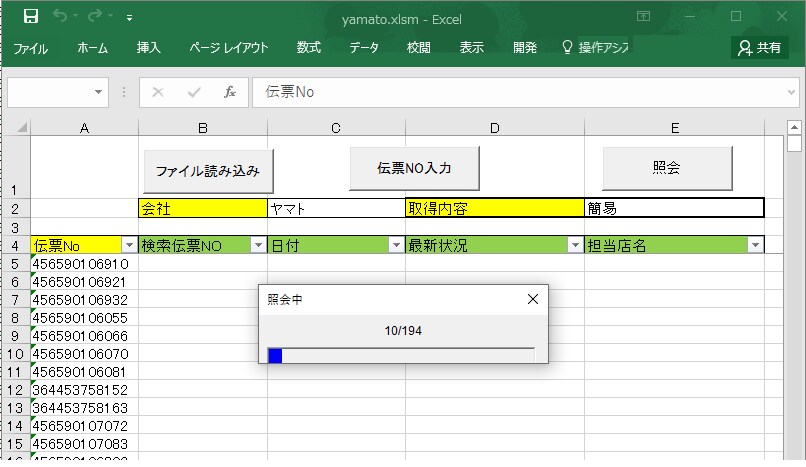This screenshot has width=806, height=467.
Task: Select the 簡易 cell
Action: [x=674, y=209]
